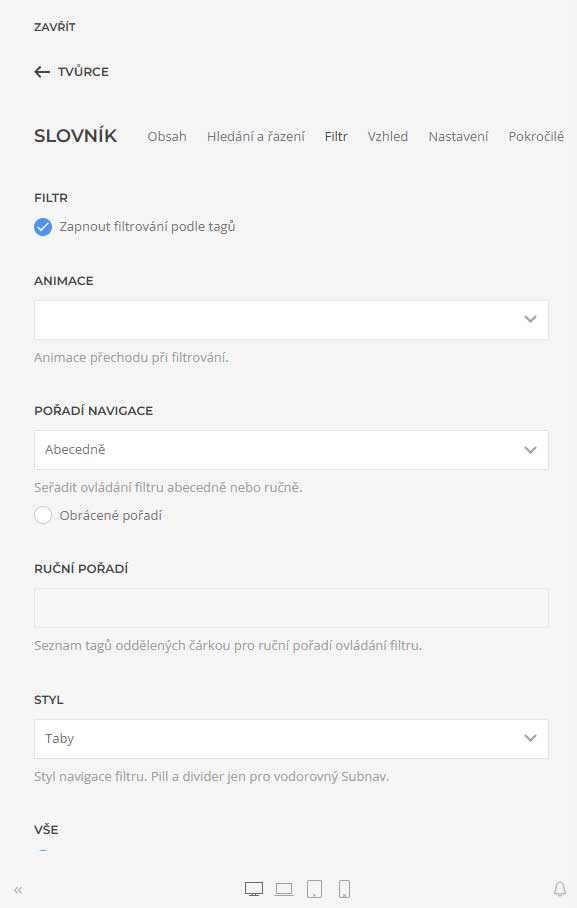The width and height of the screenshot is (577, 908).
Task: Open the Pokročilé tab
Action: (536, 137)
